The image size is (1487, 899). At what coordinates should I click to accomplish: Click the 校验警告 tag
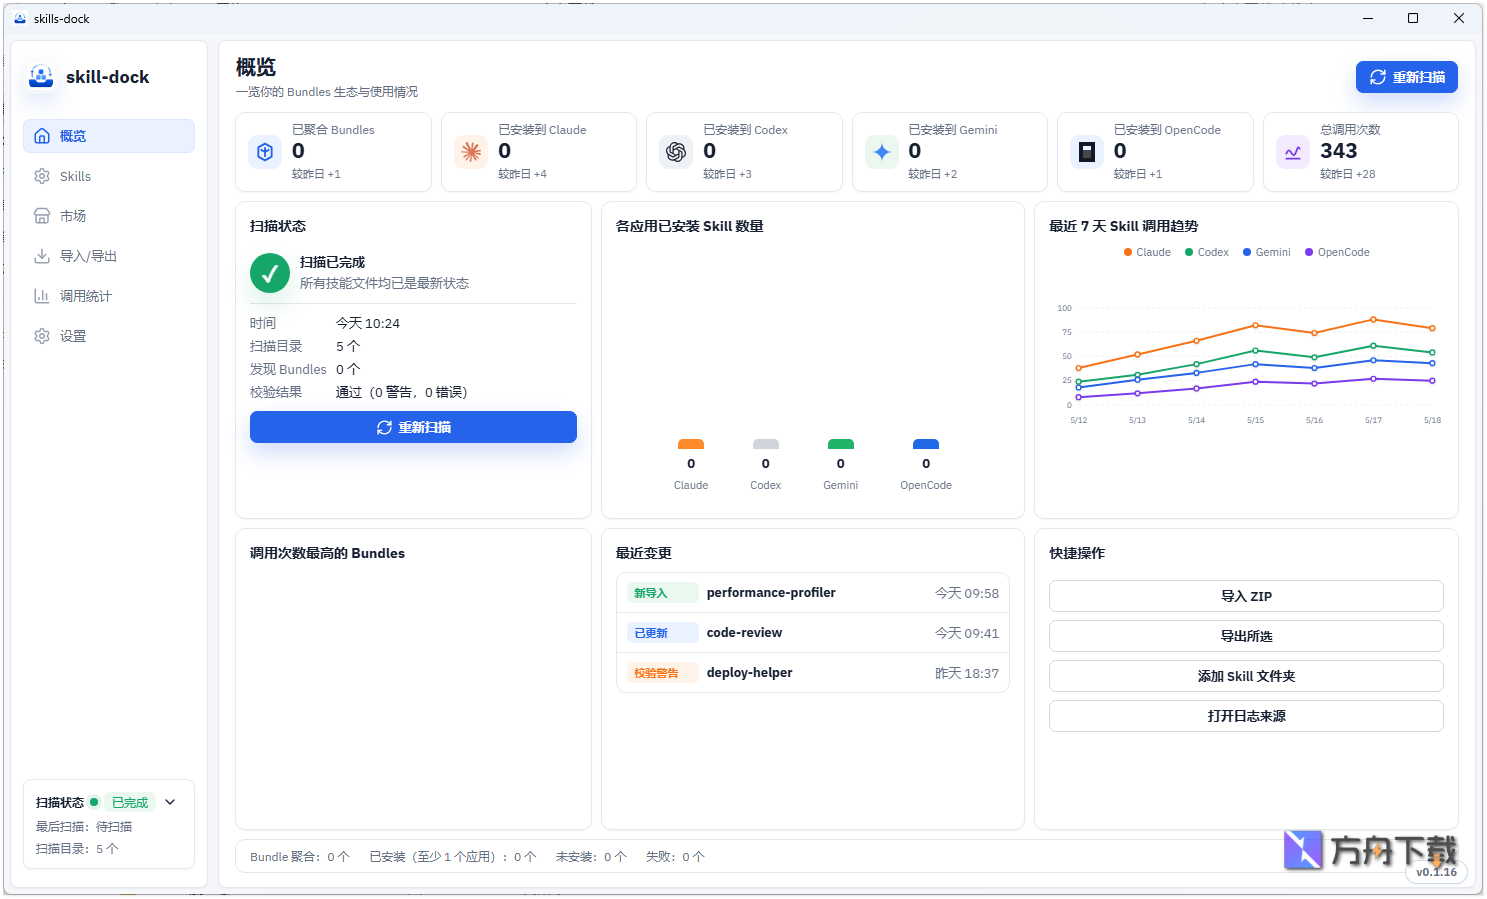coord(662,673)
